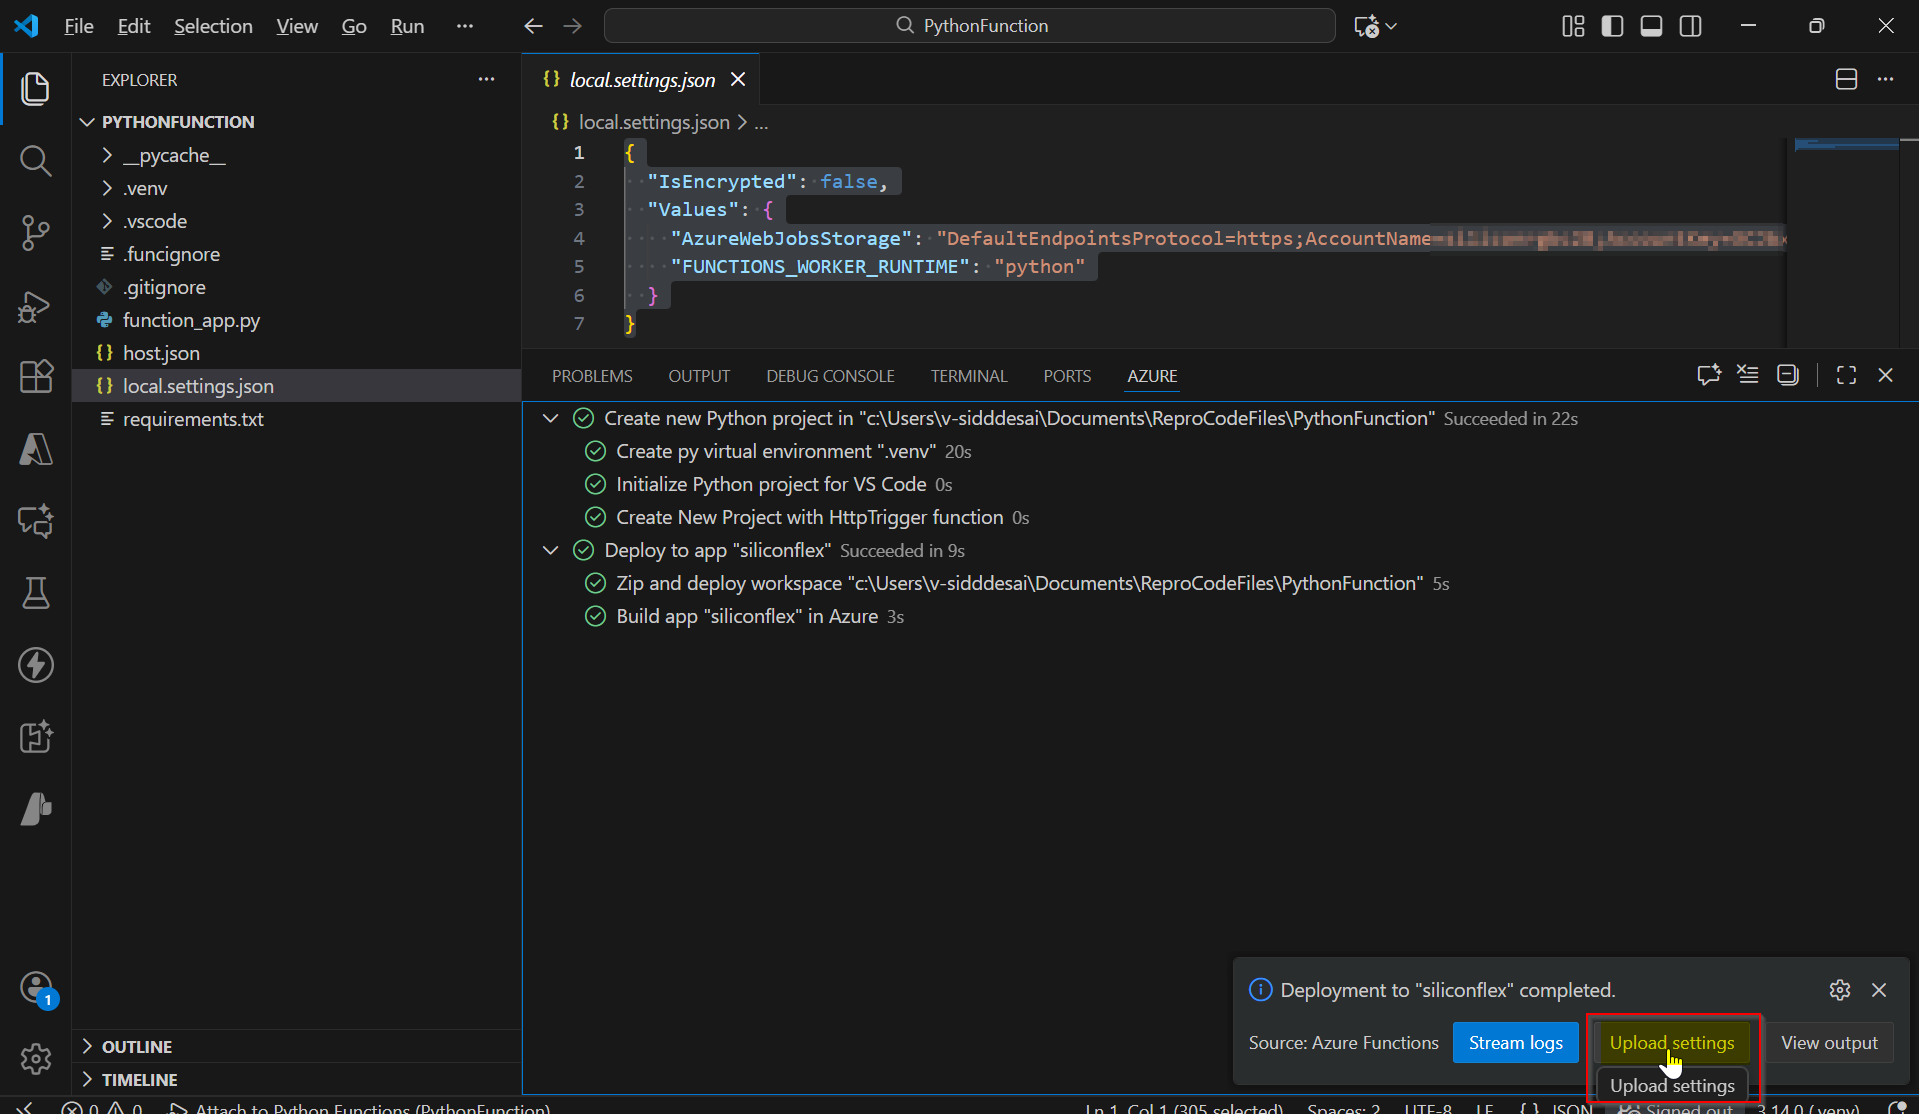1919x1114 pixels.
Task: Maximize the panel size
Action: (1846, 375)
